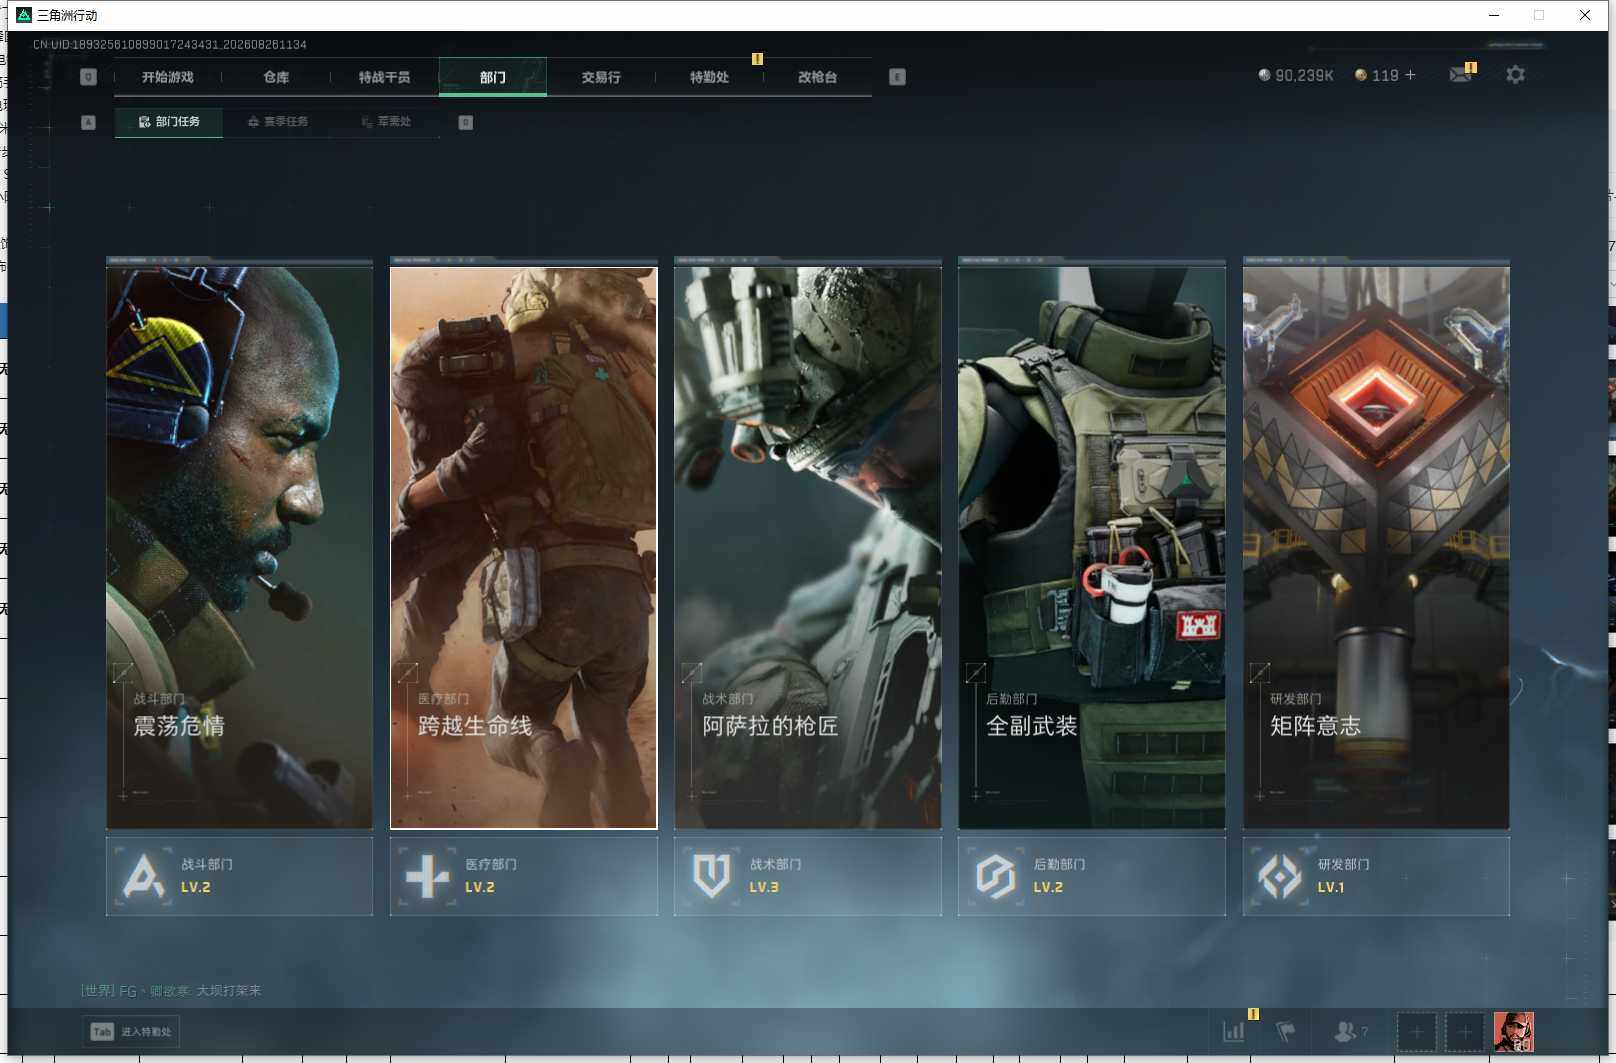Click the D key hint after 军需处

point(465,122)
